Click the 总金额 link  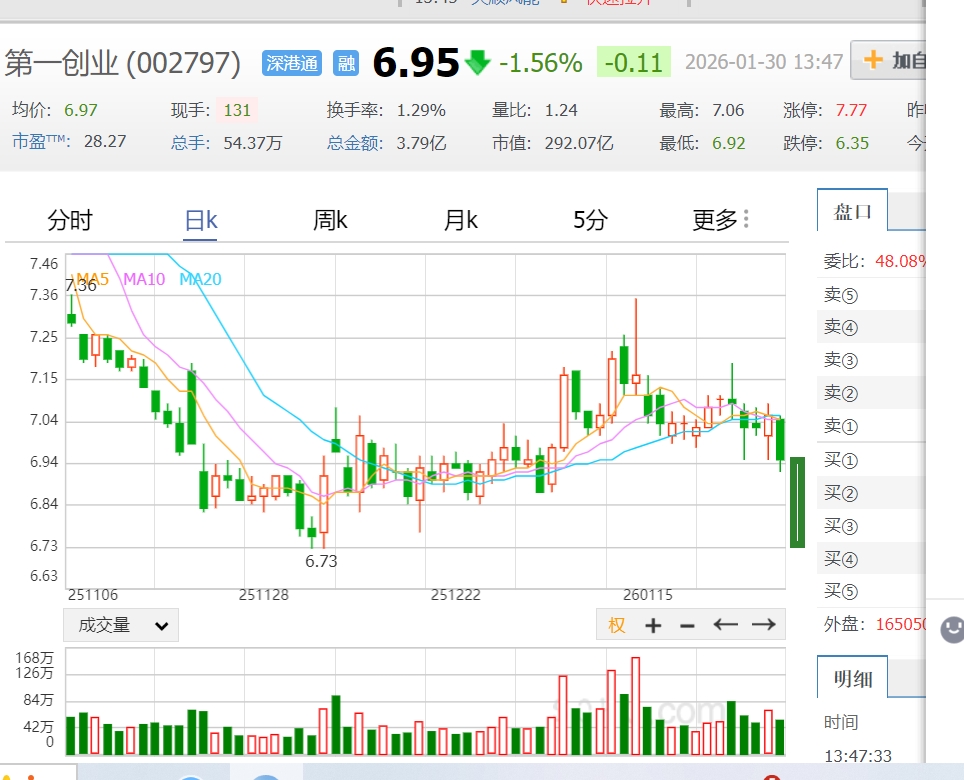[355, 143]
